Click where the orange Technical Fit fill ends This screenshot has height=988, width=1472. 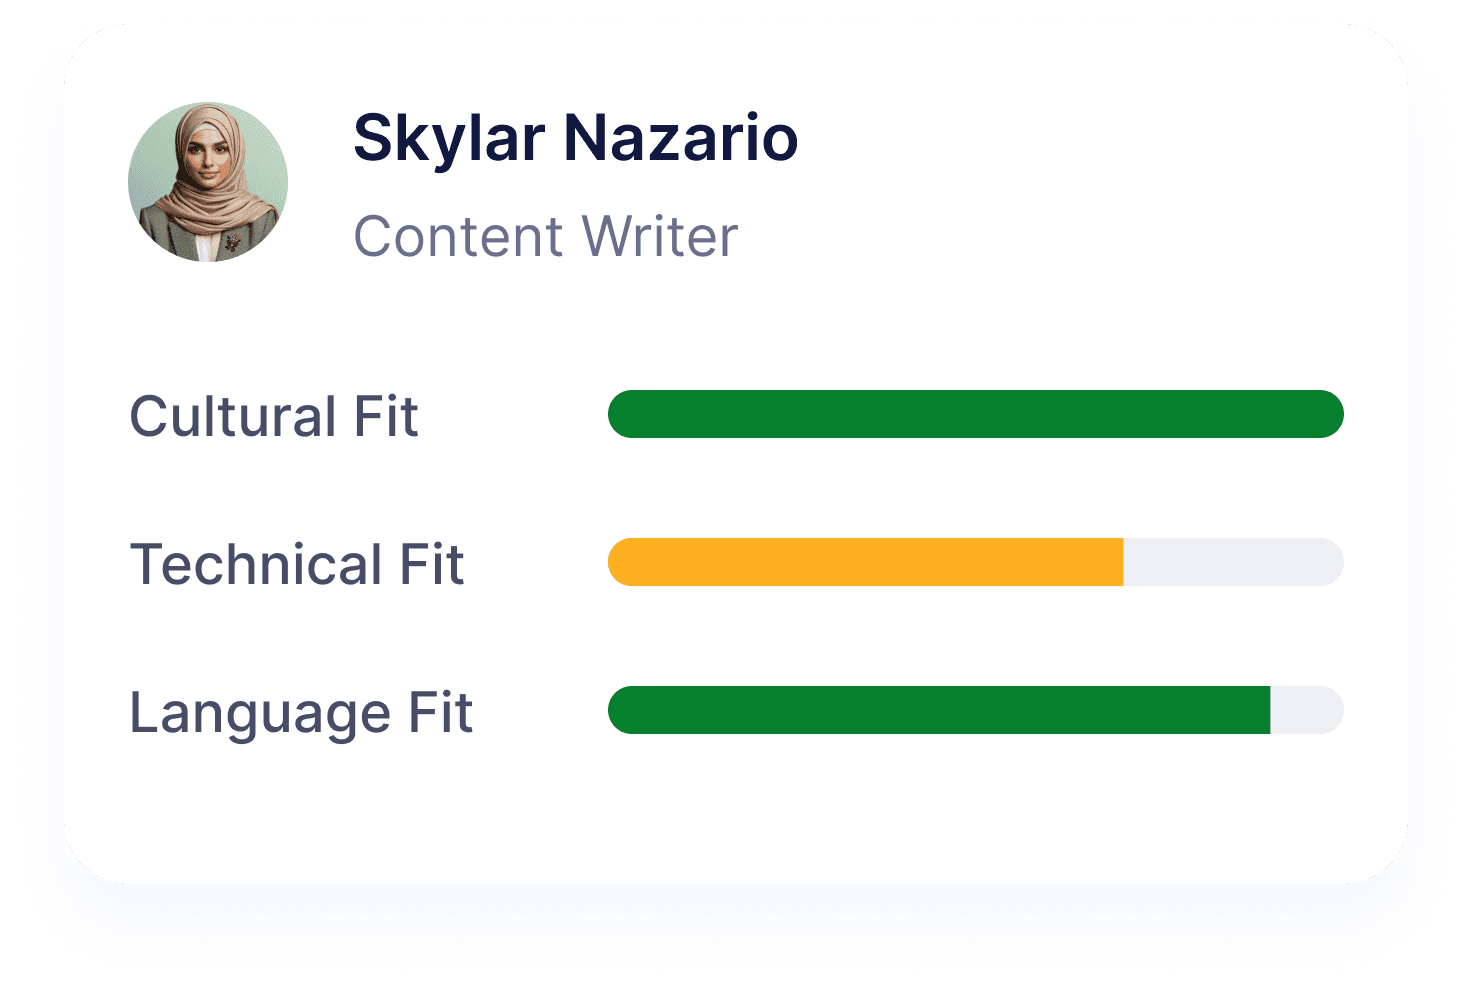(x=1123, y=562)
